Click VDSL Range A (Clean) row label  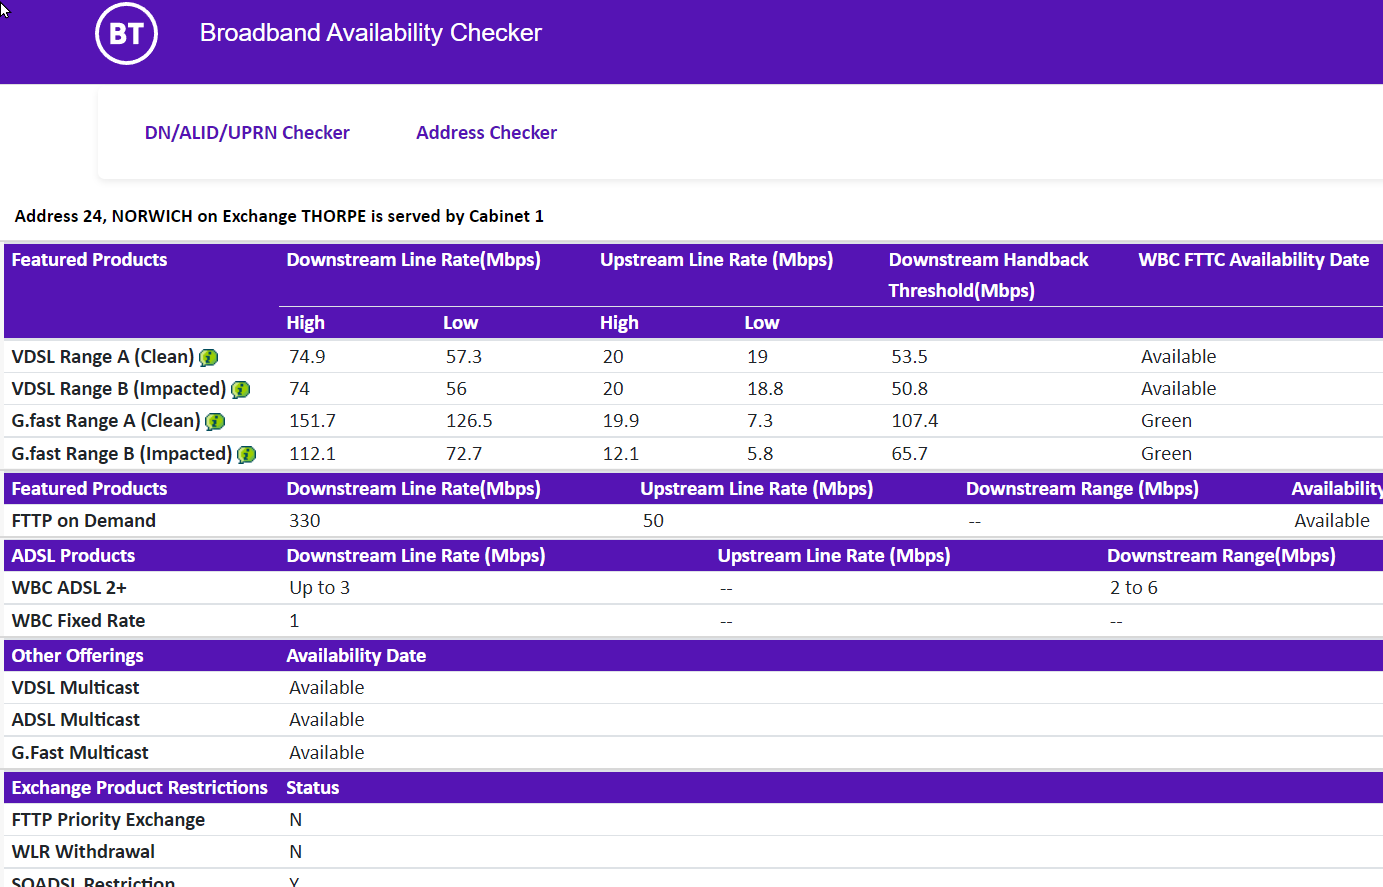tap(103, 357)
